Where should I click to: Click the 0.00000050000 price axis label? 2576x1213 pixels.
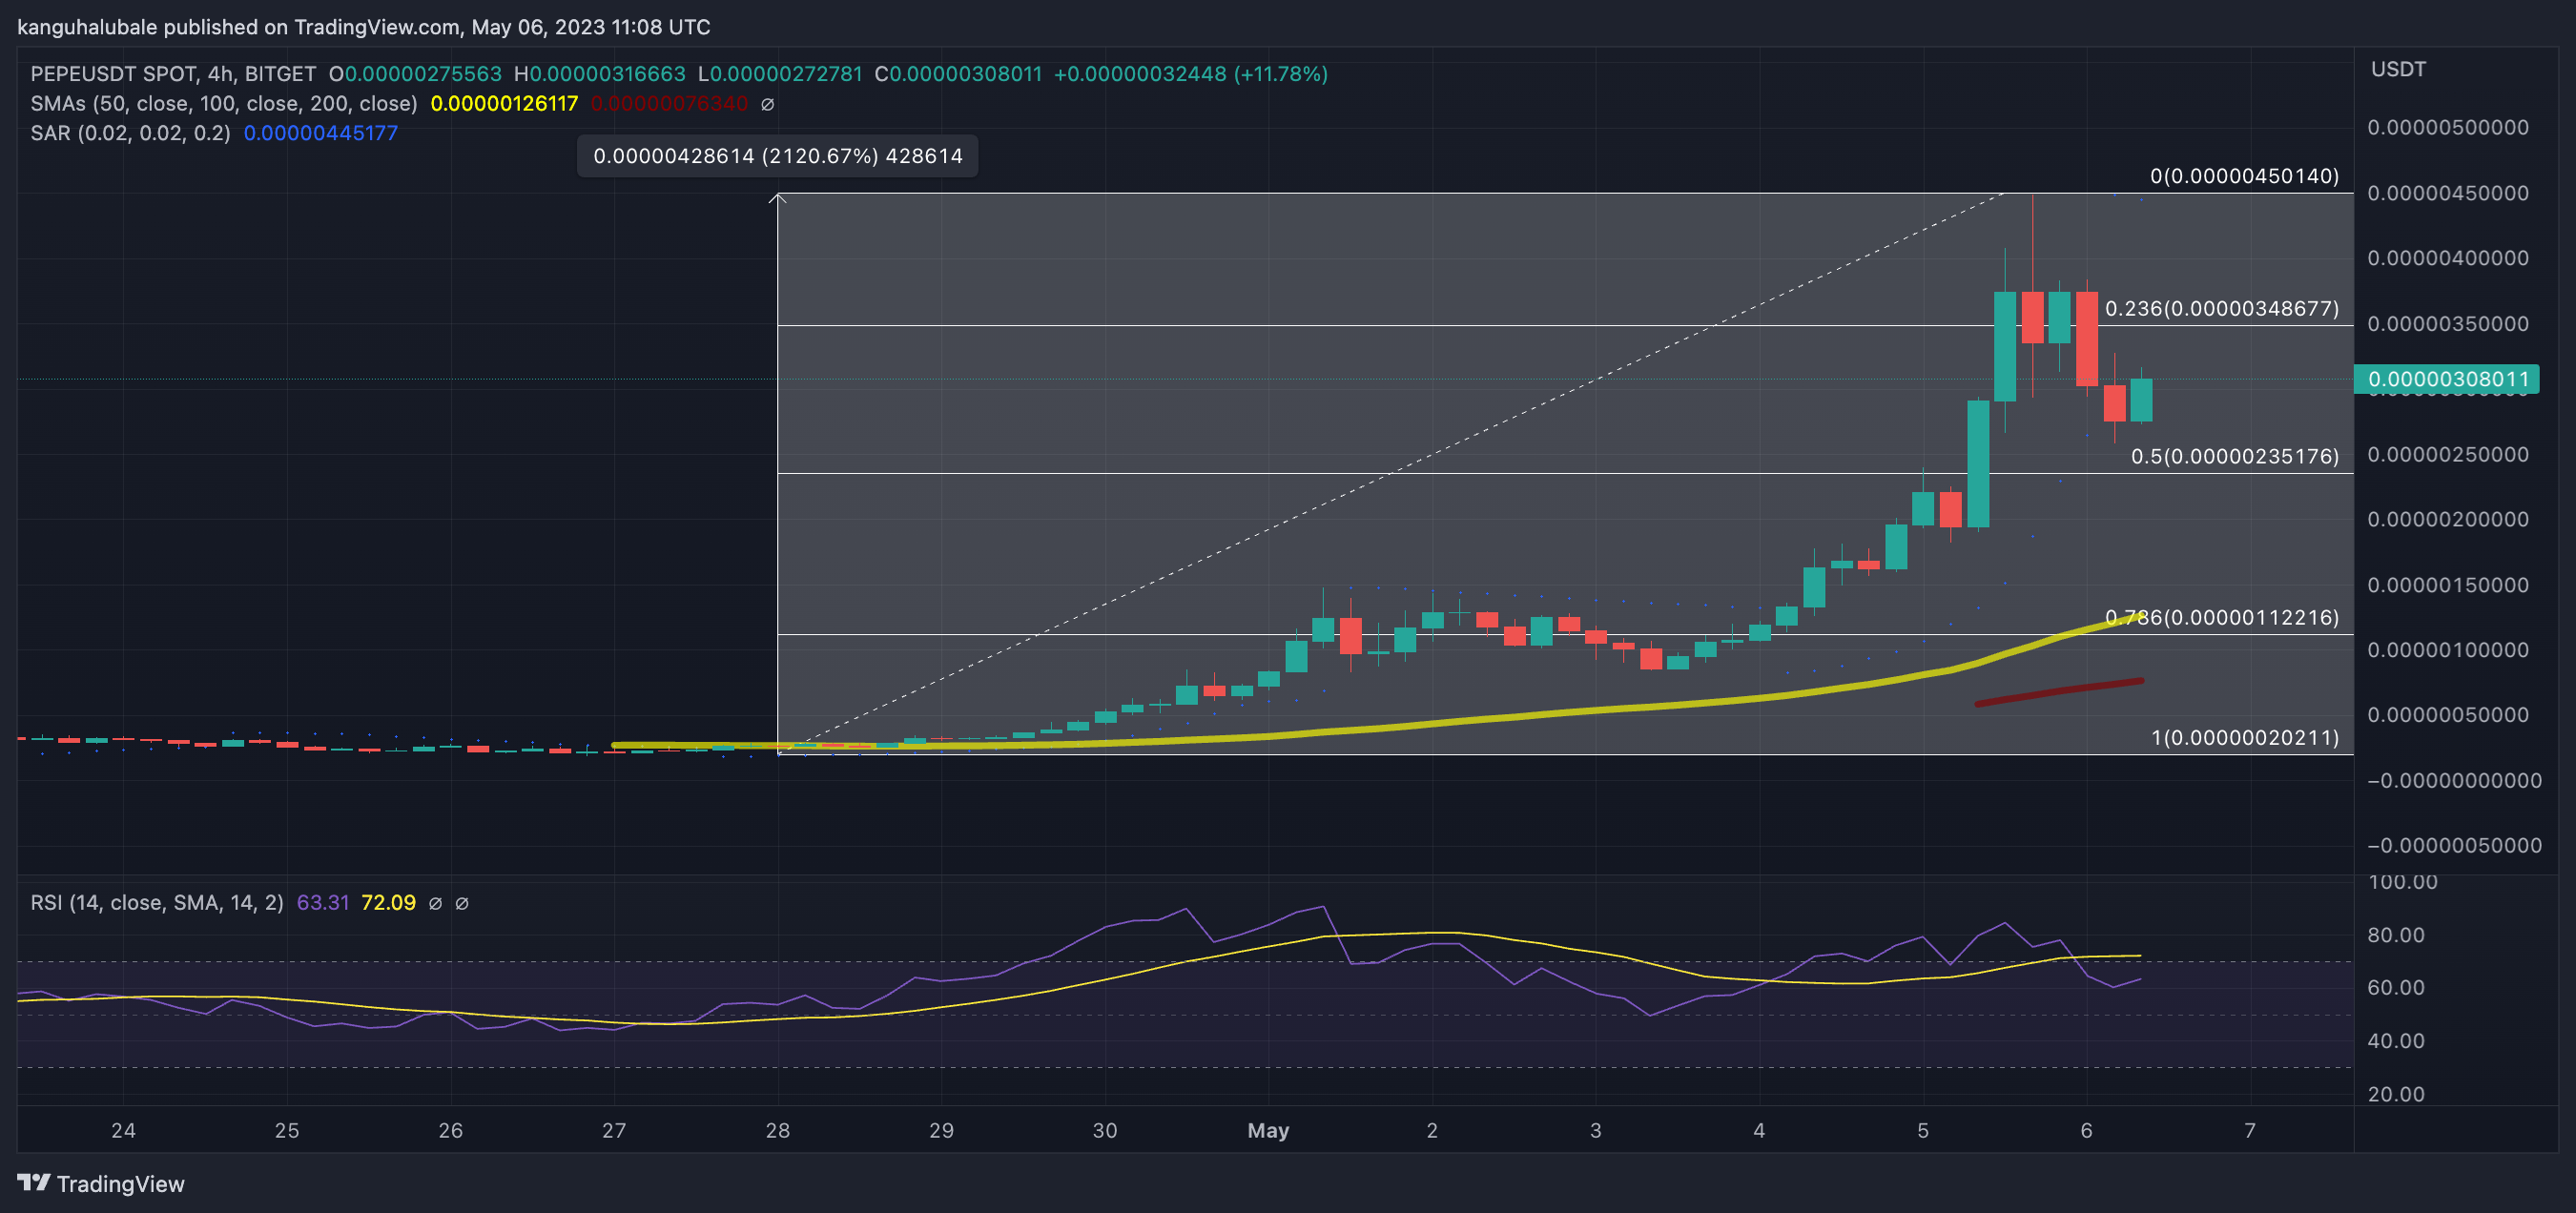pyautogui.click(x=2448, y=715)
